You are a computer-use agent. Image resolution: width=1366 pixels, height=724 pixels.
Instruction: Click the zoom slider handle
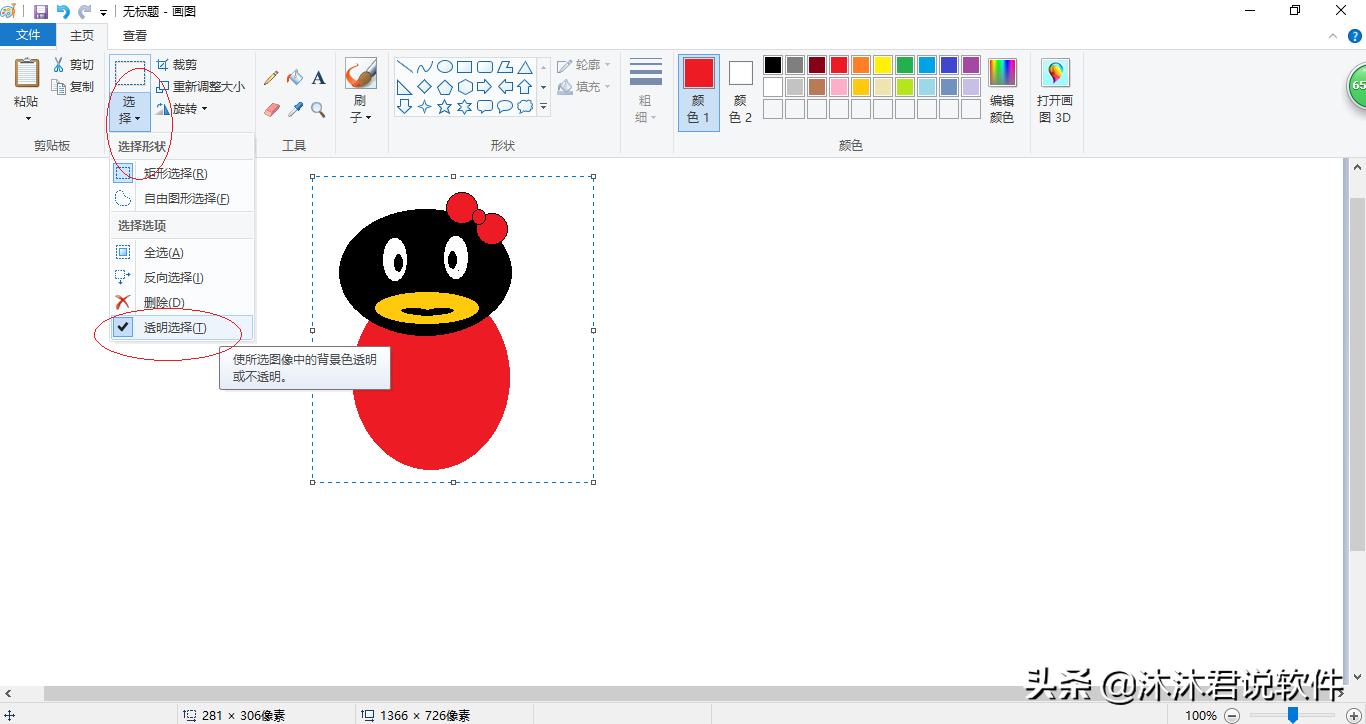(x=1293, y=715)
